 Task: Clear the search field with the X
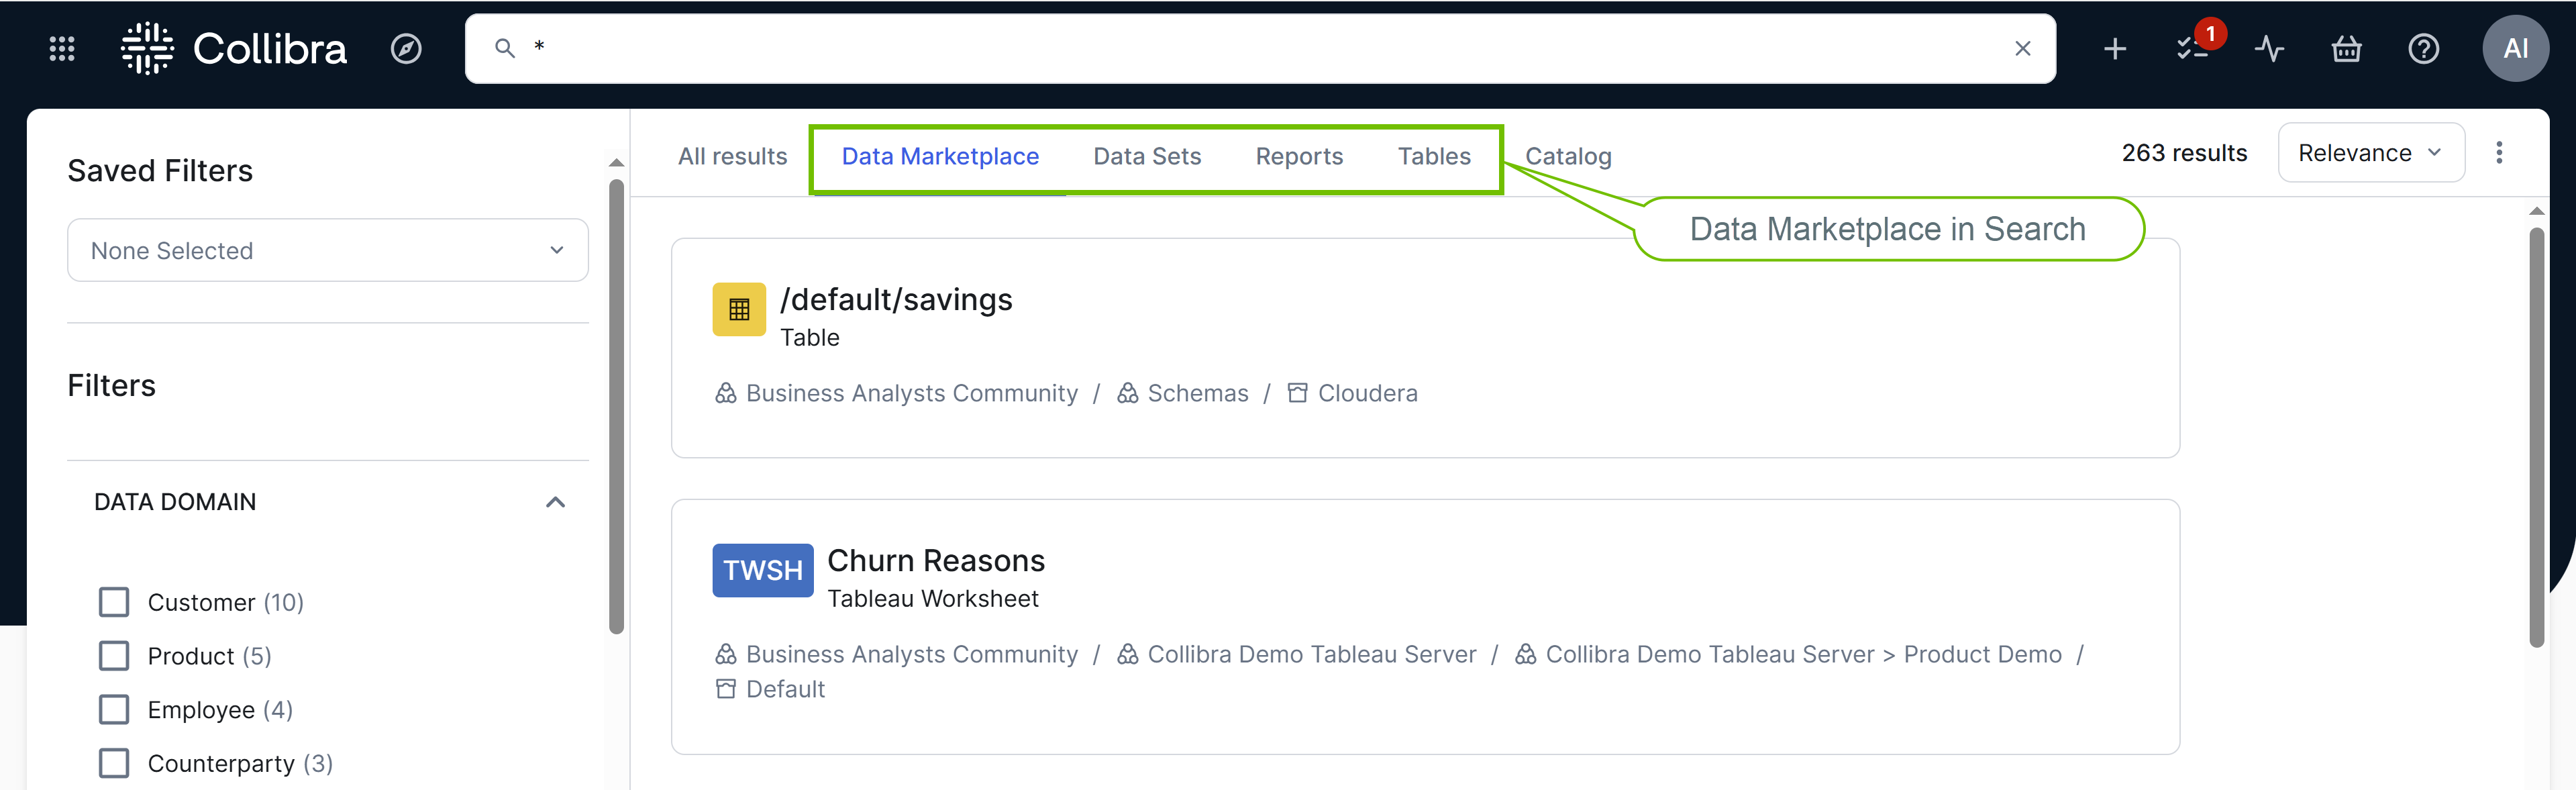coord(2023,48)
